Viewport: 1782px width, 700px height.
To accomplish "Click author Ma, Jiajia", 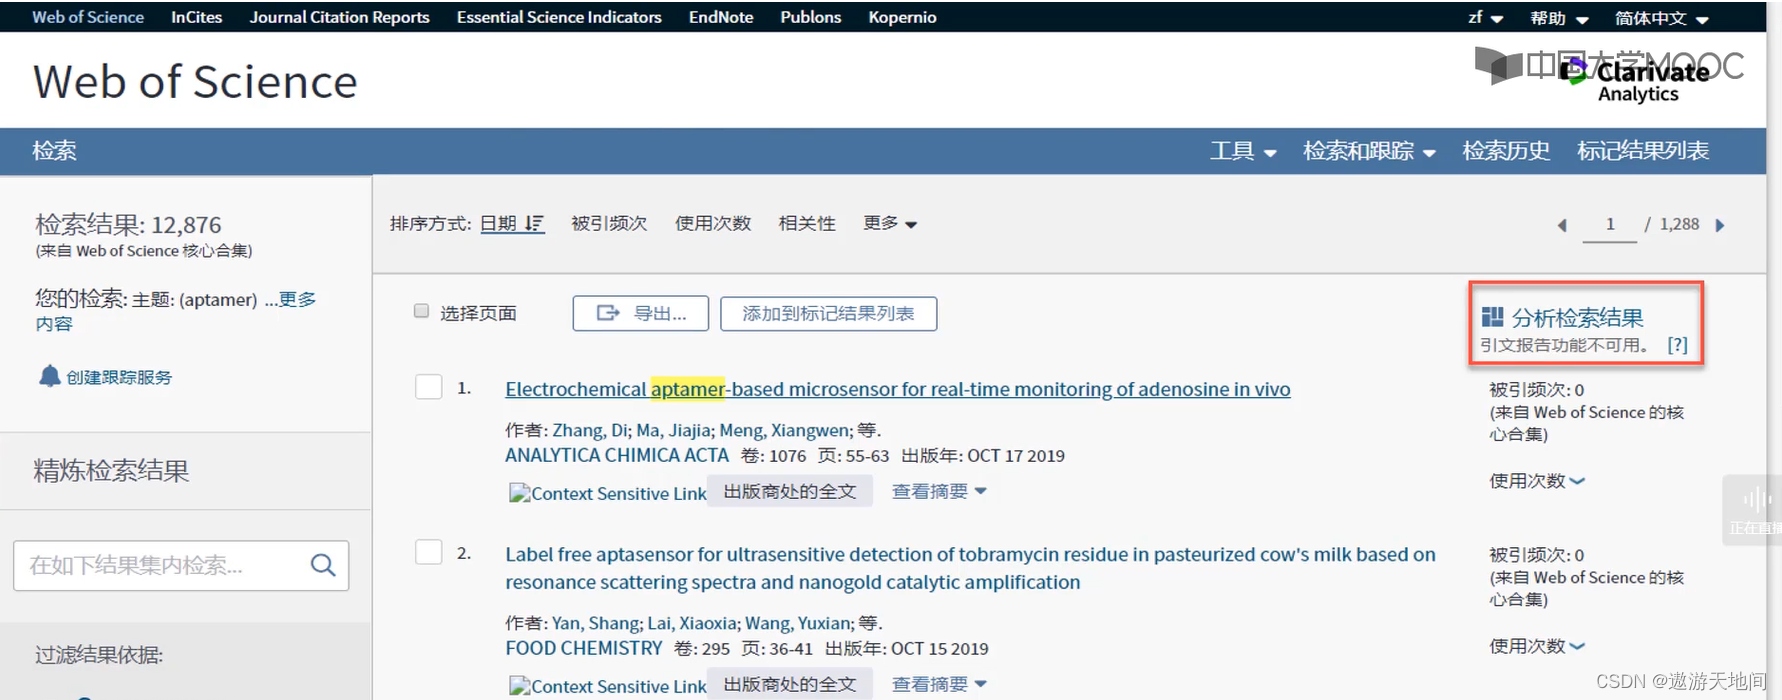I will coord(674,430).
